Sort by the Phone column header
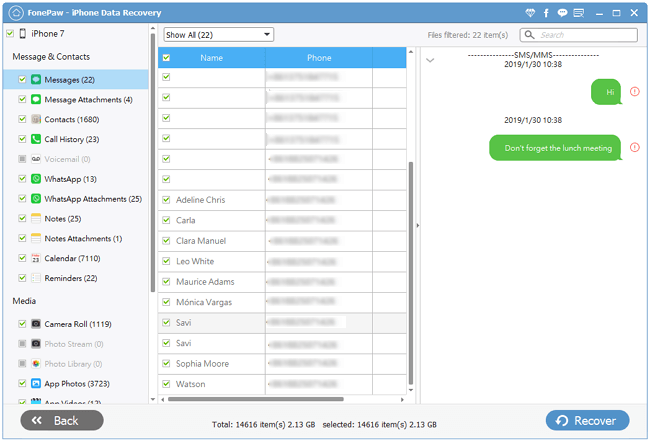 tap(319, 58)
